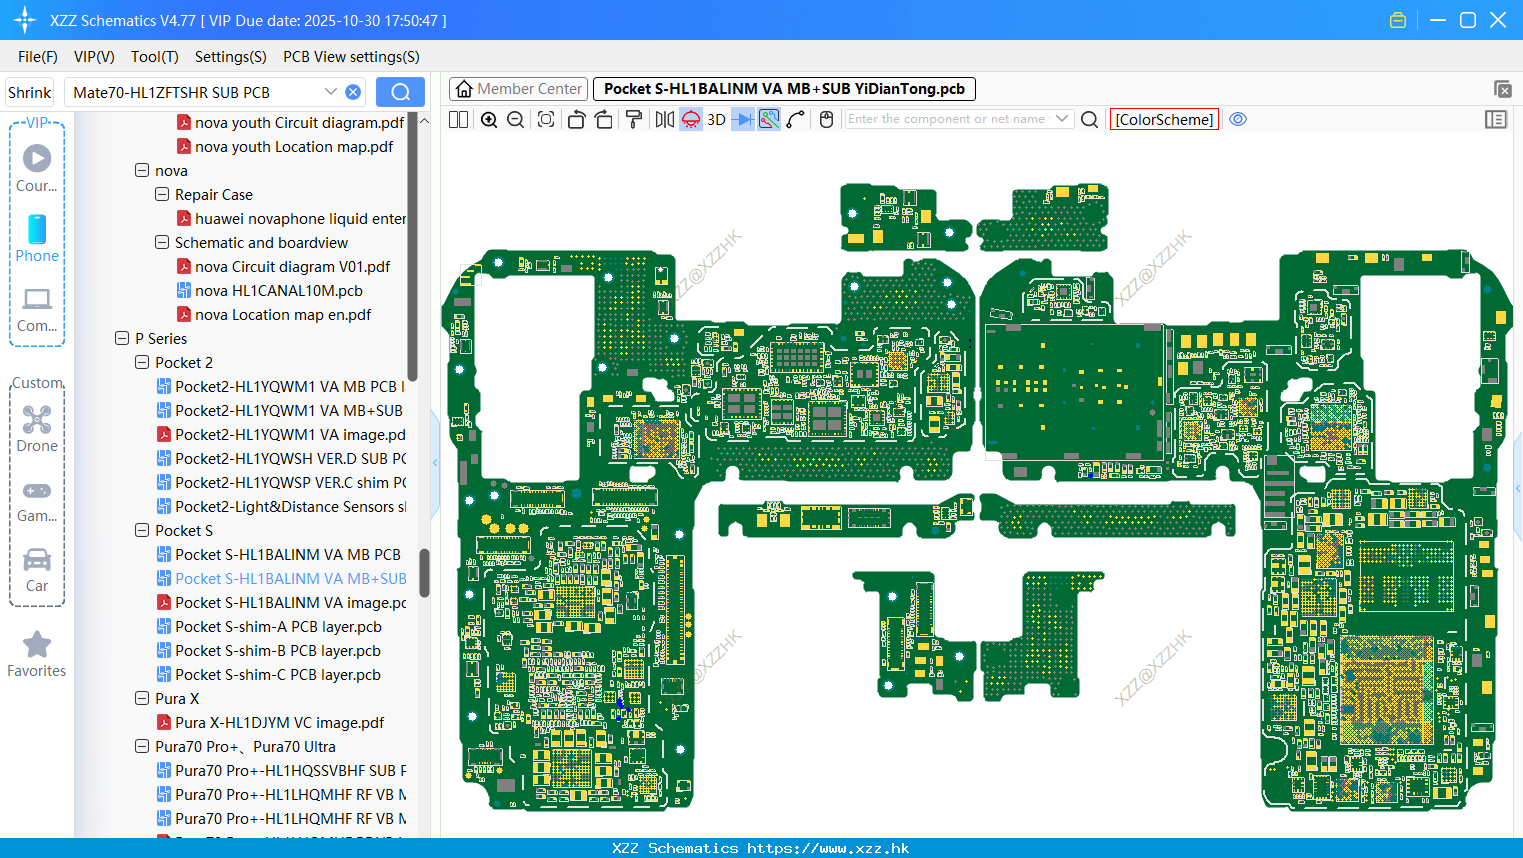
Task: Click the left panel collapse handle
Action: pyautogui.click(x=435, y=463)
